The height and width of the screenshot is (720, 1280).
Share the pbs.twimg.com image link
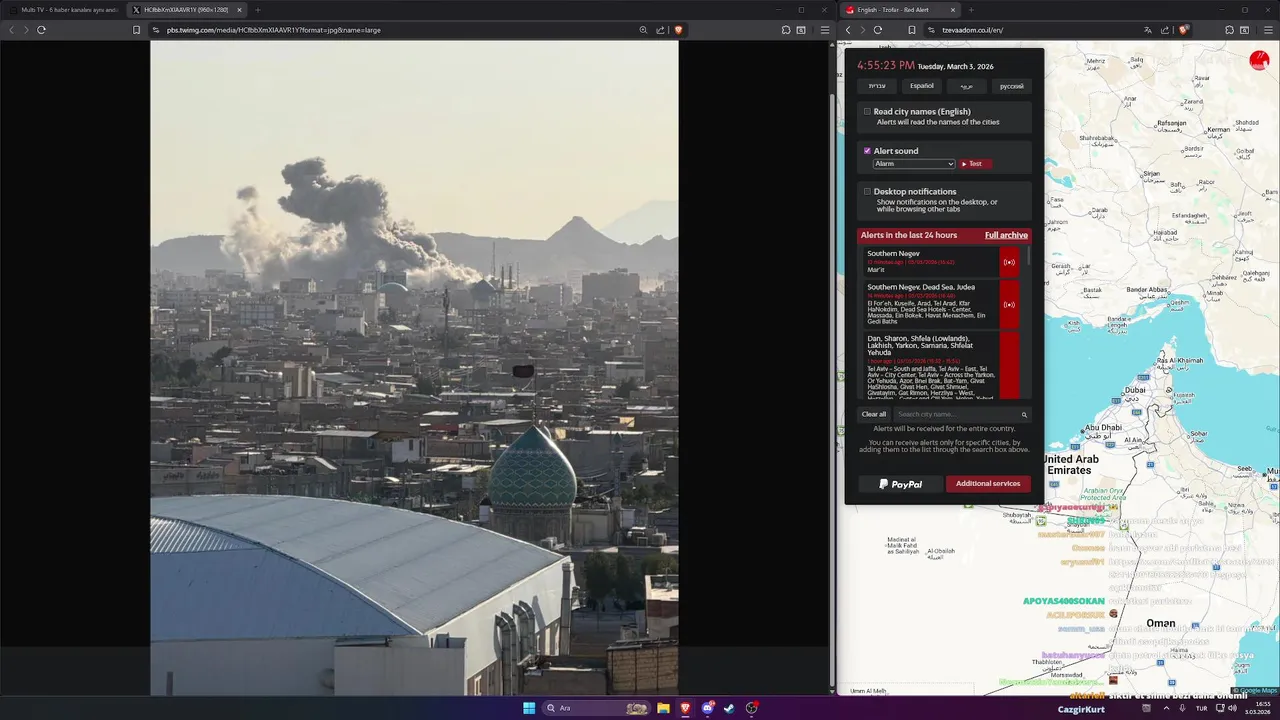coord(660,30)
